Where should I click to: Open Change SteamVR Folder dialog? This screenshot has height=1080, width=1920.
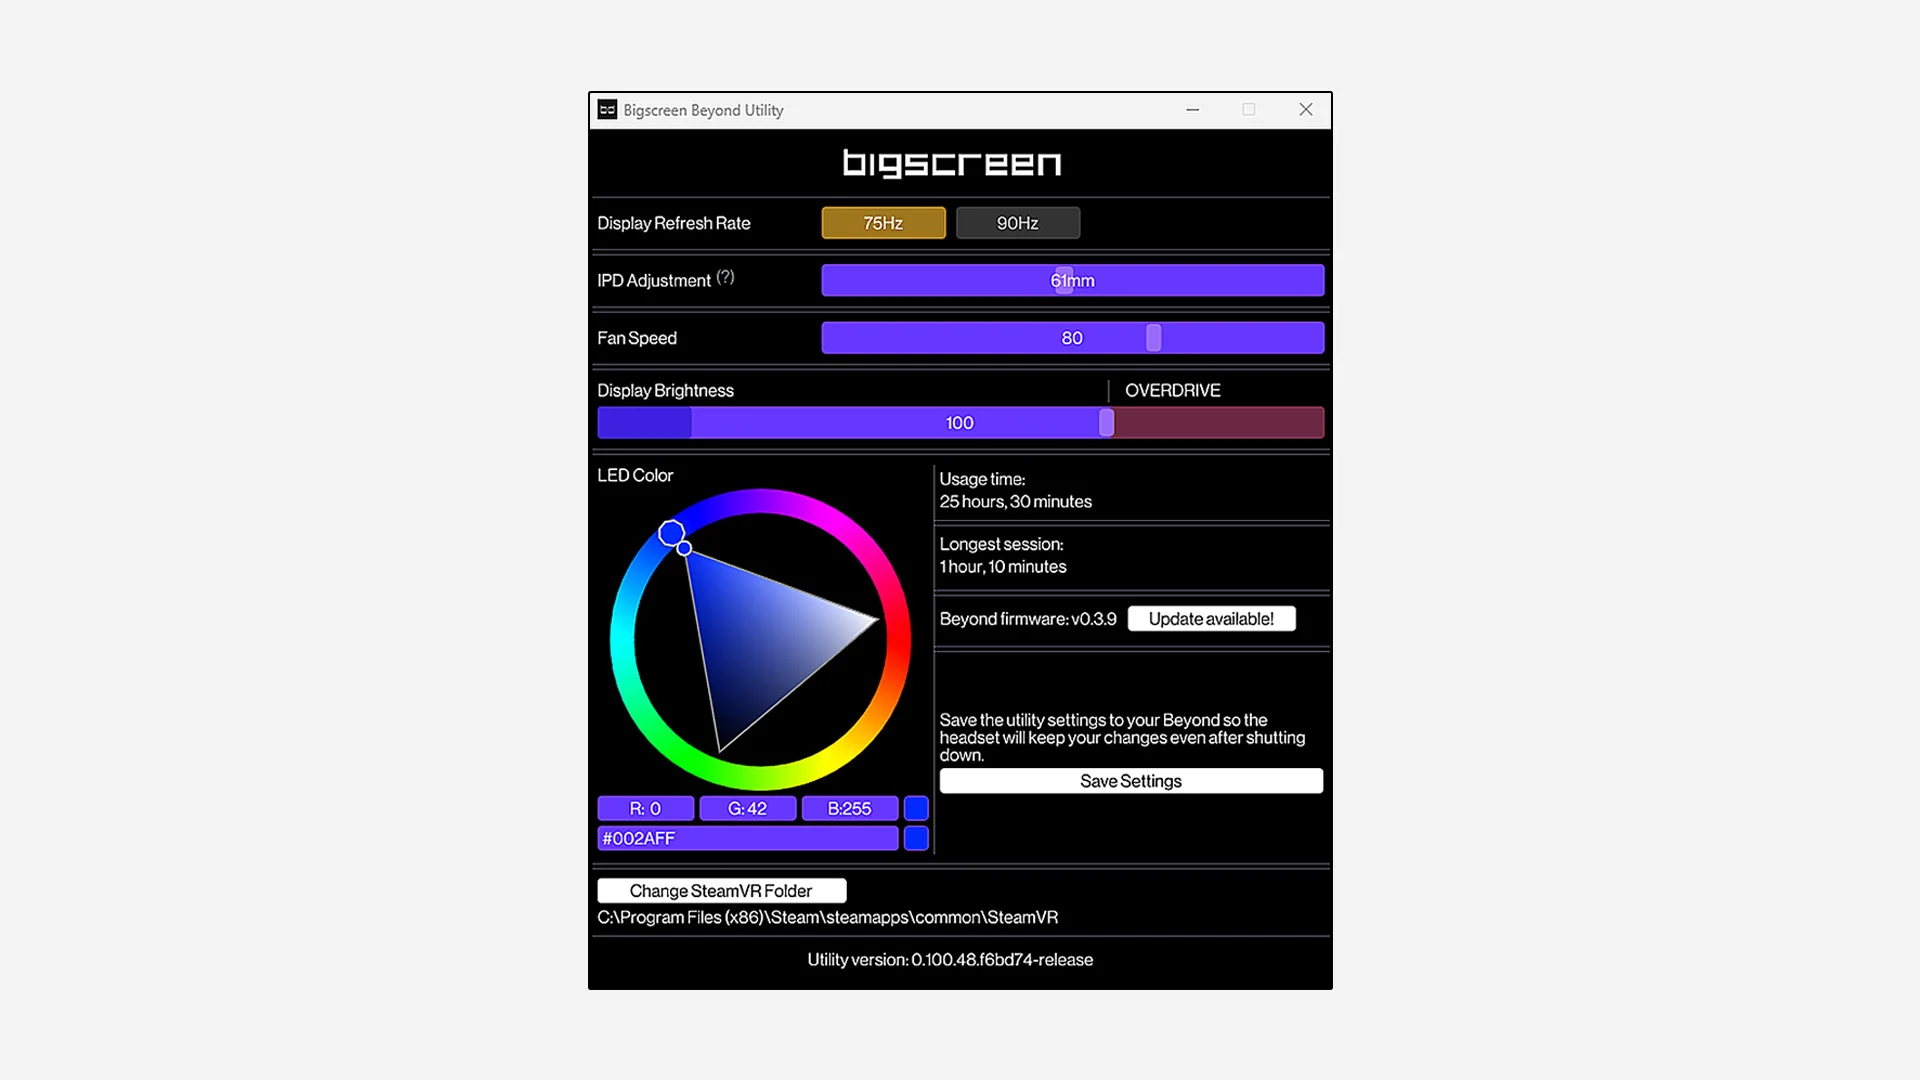point(721,891)
